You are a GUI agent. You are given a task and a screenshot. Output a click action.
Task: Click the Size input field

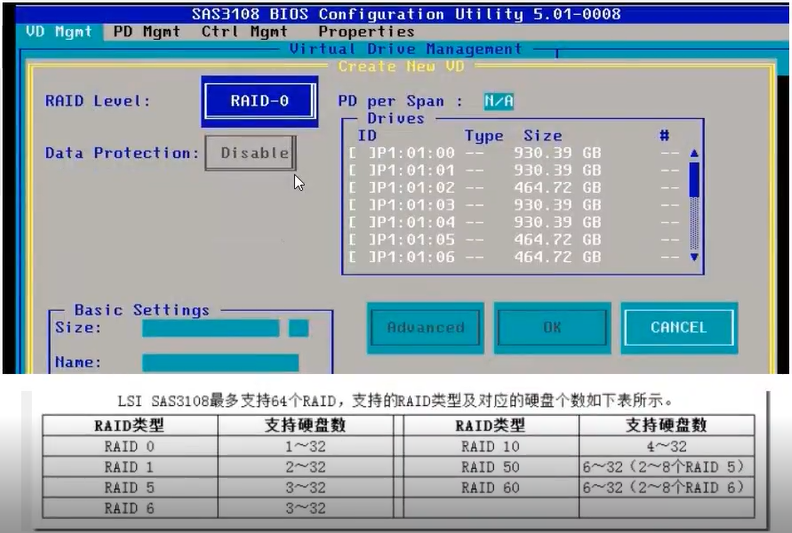211,328
